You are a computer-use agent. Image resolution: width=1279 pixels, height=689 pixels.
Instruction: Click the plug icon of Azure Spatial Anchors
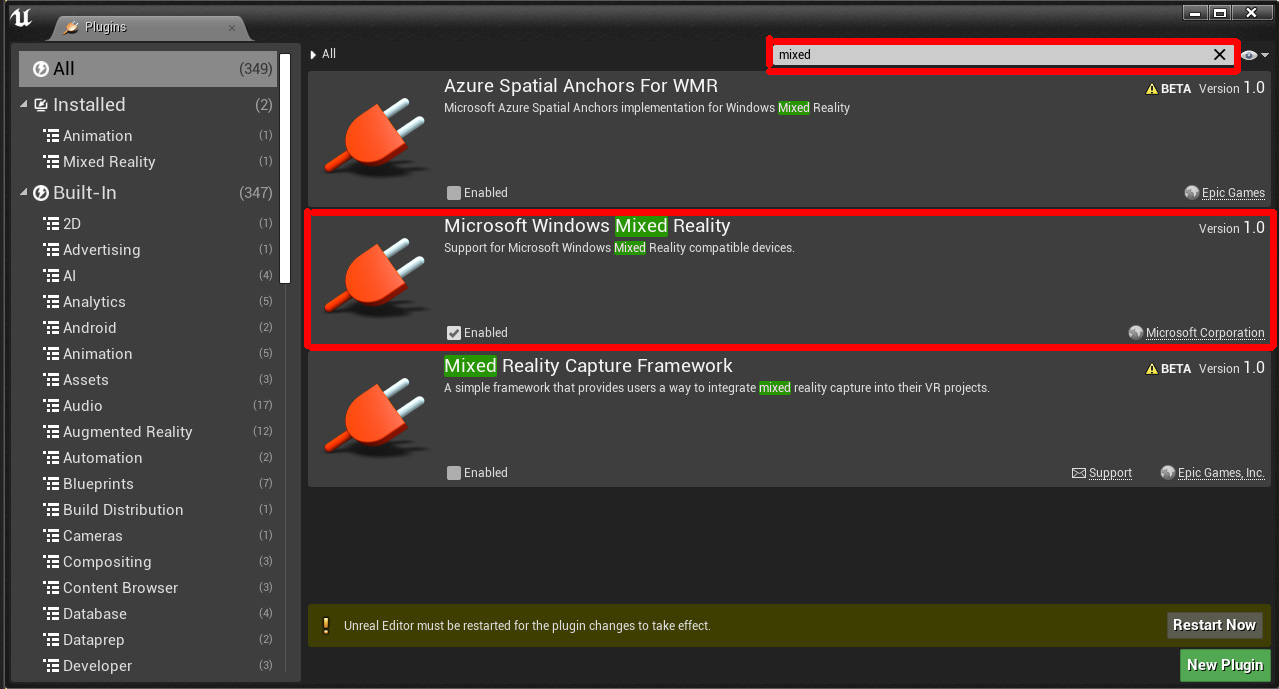pyautogui.click(x=375, y=137)
